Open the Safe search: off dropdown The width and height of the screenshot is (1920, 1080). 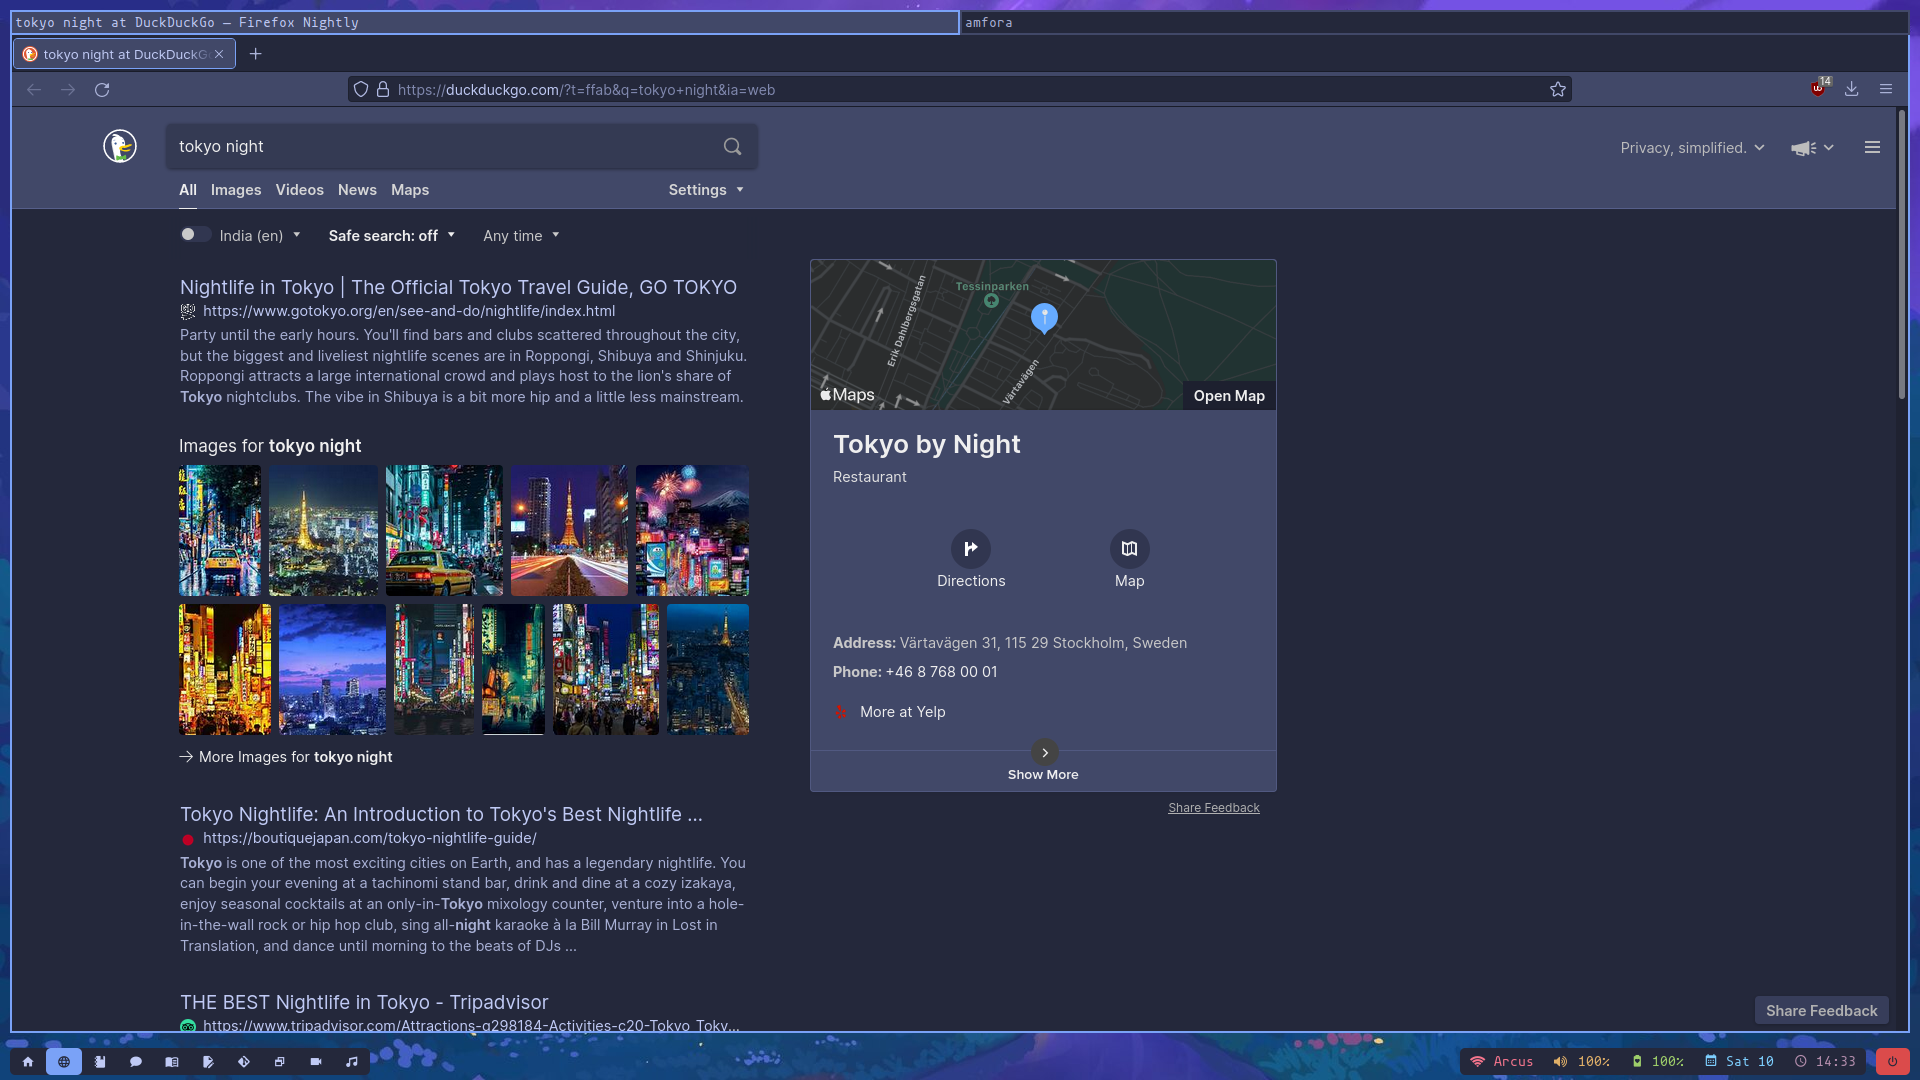click(392, 236)
